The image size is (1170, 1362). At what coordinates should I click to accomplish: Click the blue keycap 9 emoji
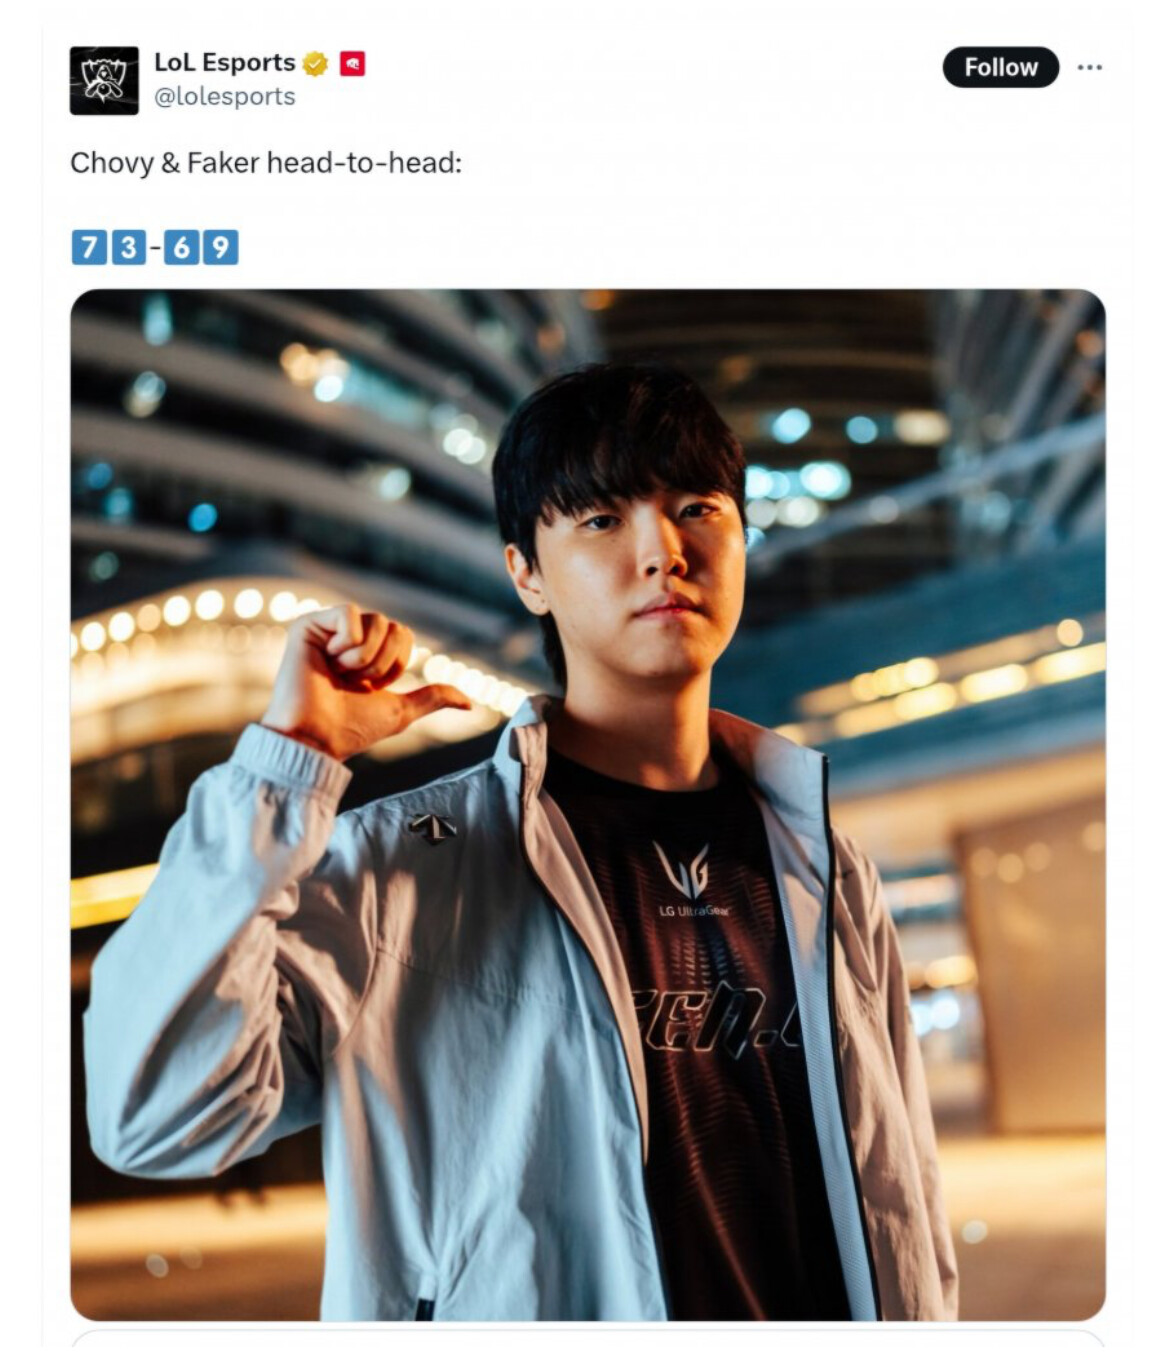221,247
